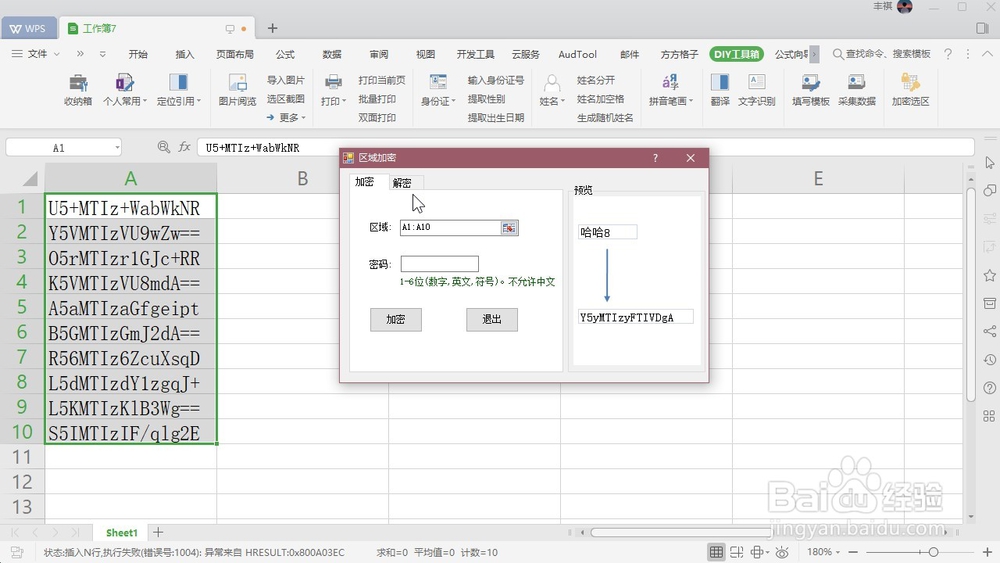Image resolution: width=1000 pixels, height=563 pixels.
Task: Click the history clock icon in right sidebar
Action: click(x=989, y=360)
